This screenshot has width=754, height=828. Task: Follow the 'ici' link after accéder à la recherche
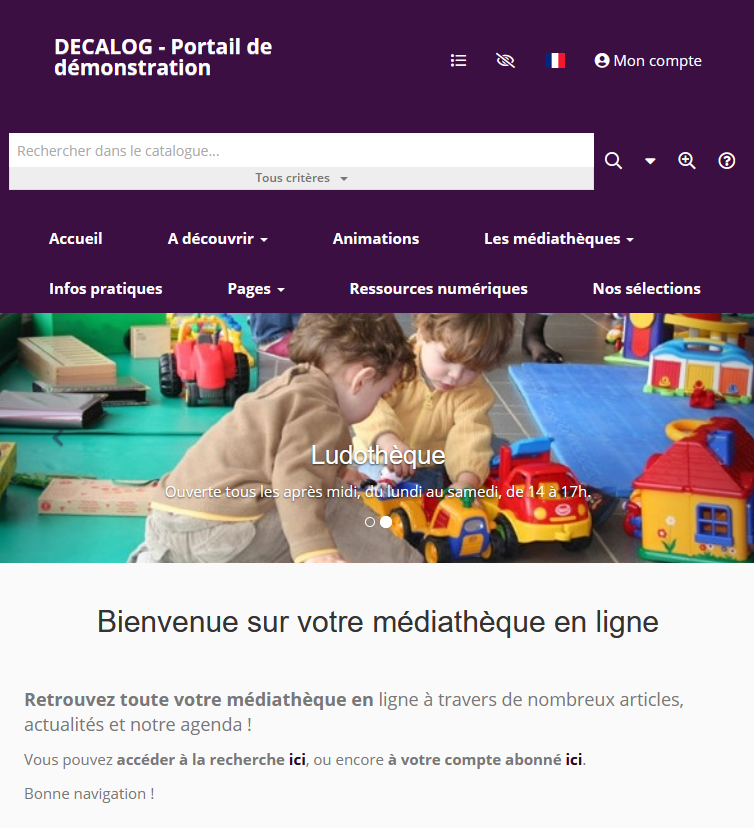pyautogui.click(x=297, y=759)
